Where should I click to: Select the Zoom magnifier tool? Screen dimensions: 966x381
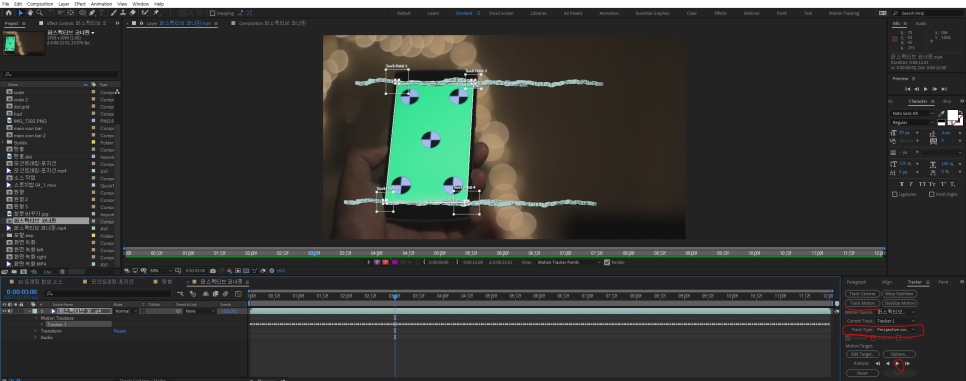tap(39, 12)
